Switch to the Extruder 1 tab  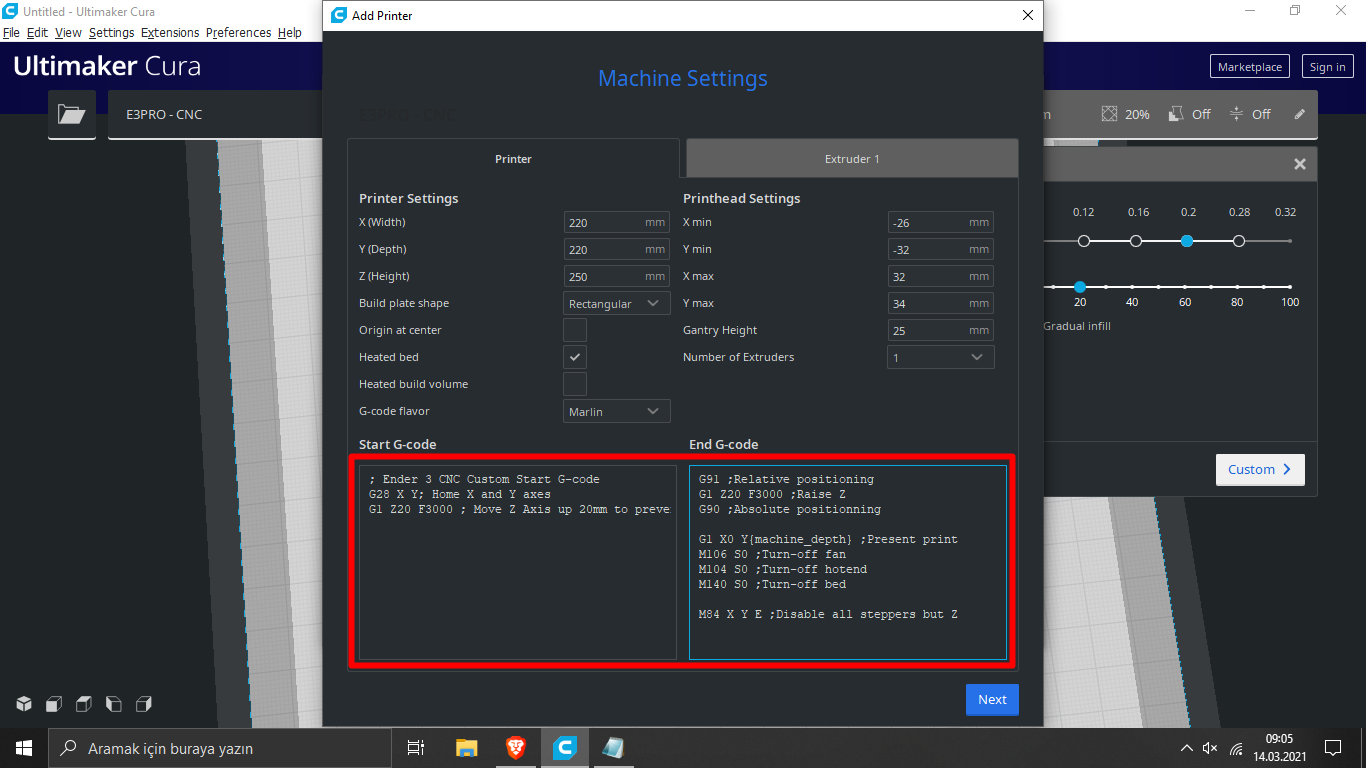pos(852,159)
